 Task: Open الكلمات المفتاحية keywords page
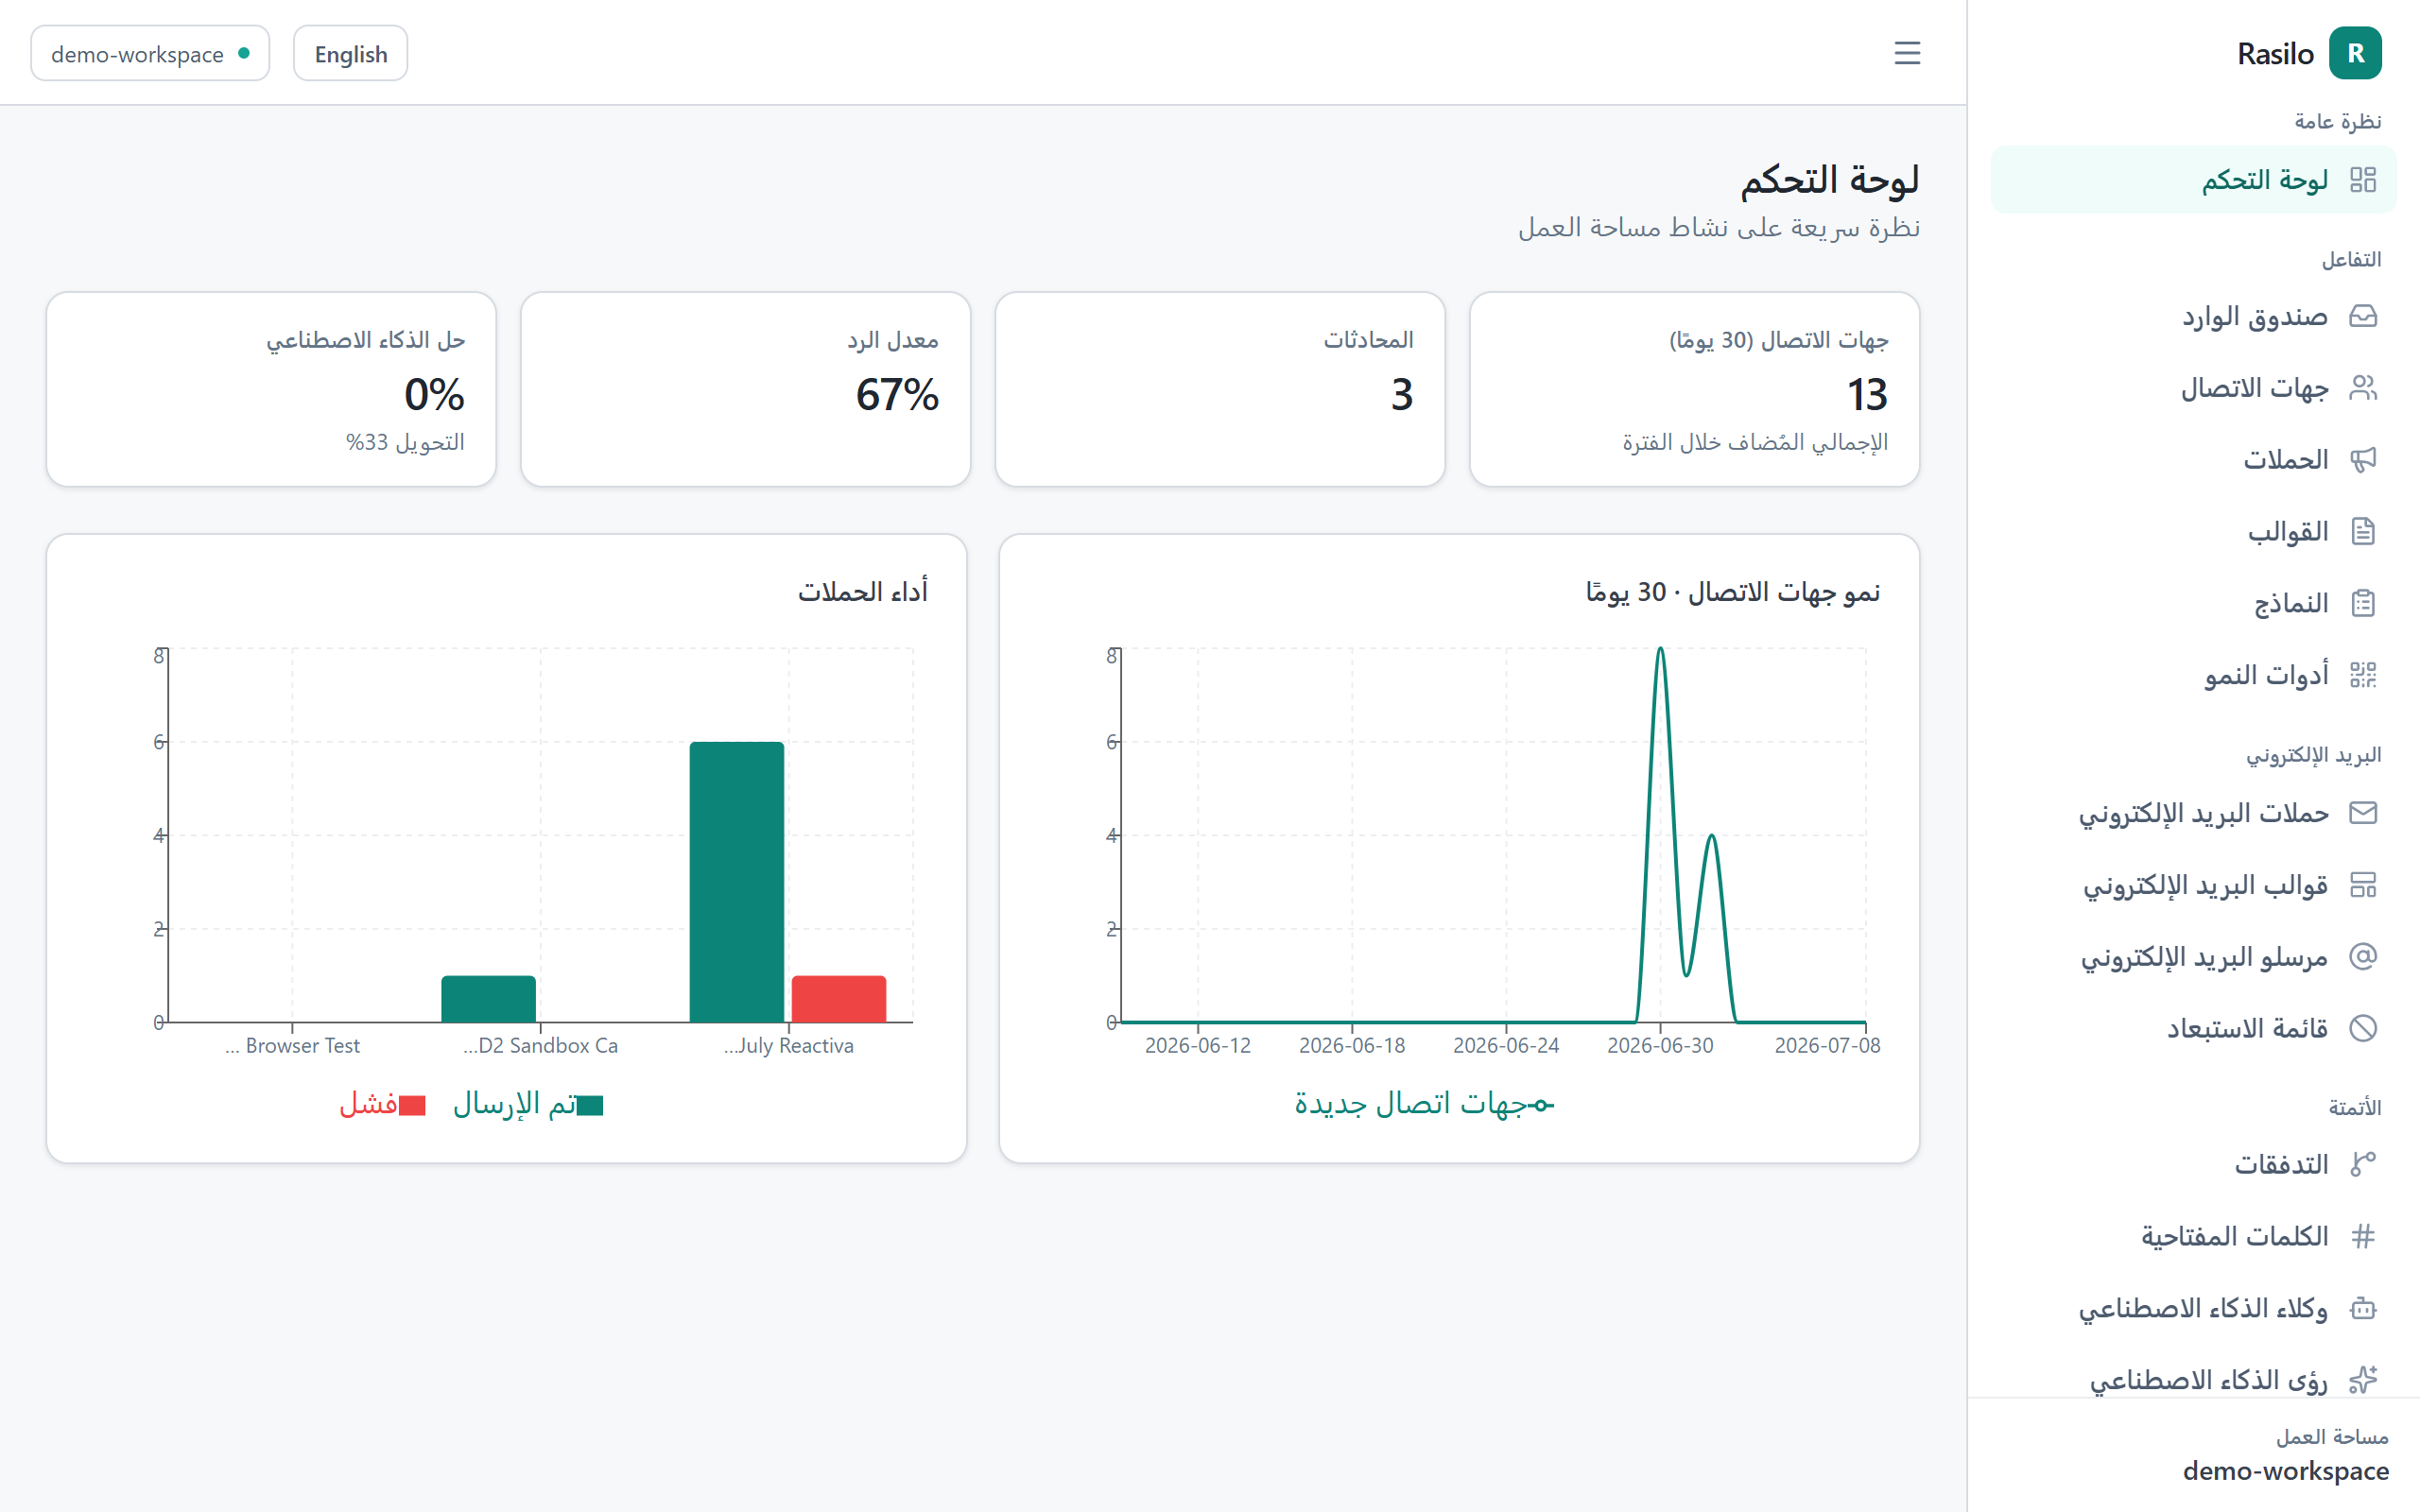tap(2194, 1236)
